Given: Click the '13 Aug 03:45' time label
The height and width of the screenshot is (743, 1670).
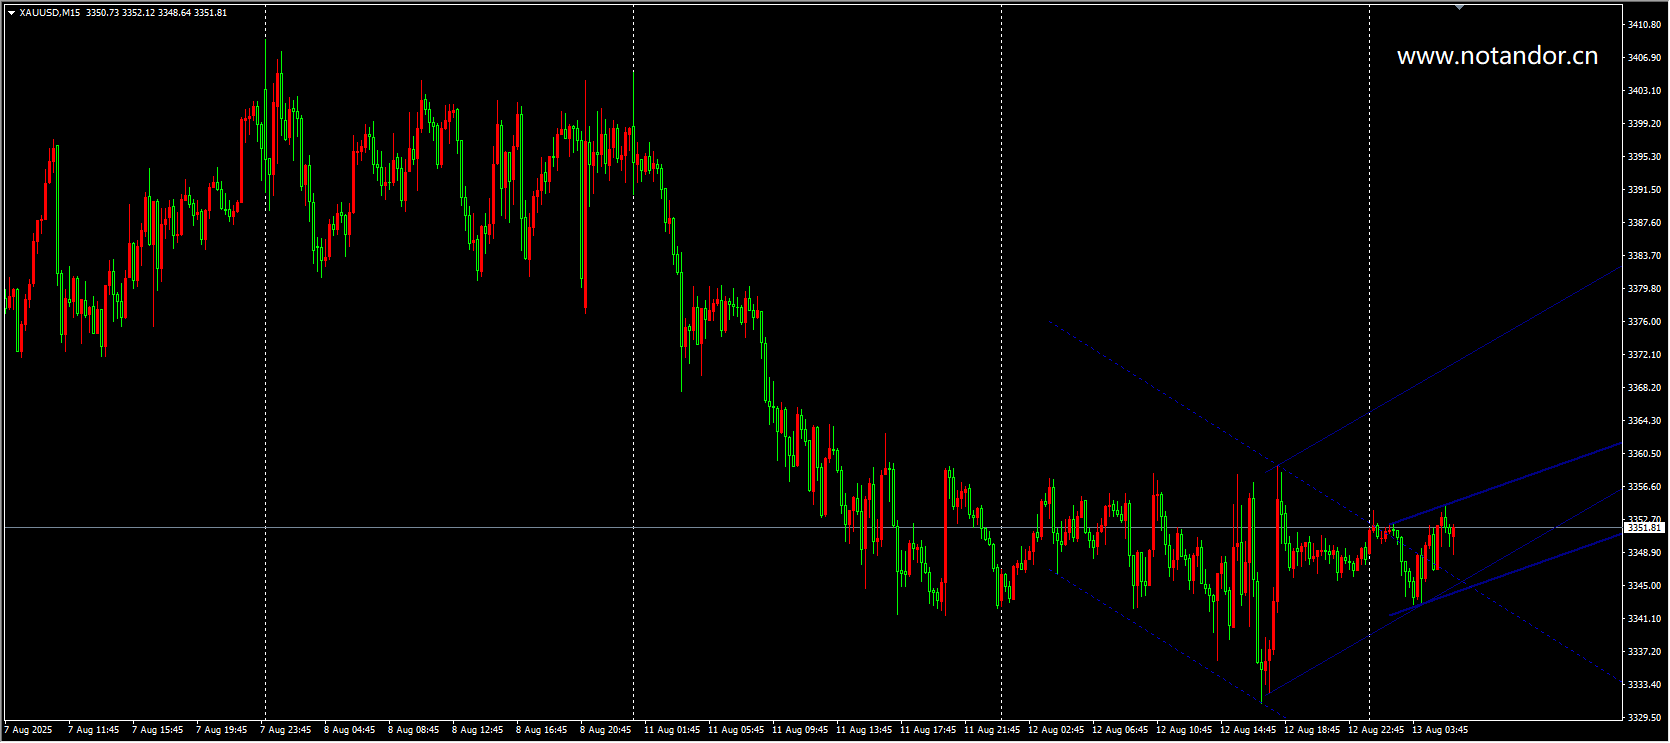Looking at the screenshot, I should [1440, 730].
